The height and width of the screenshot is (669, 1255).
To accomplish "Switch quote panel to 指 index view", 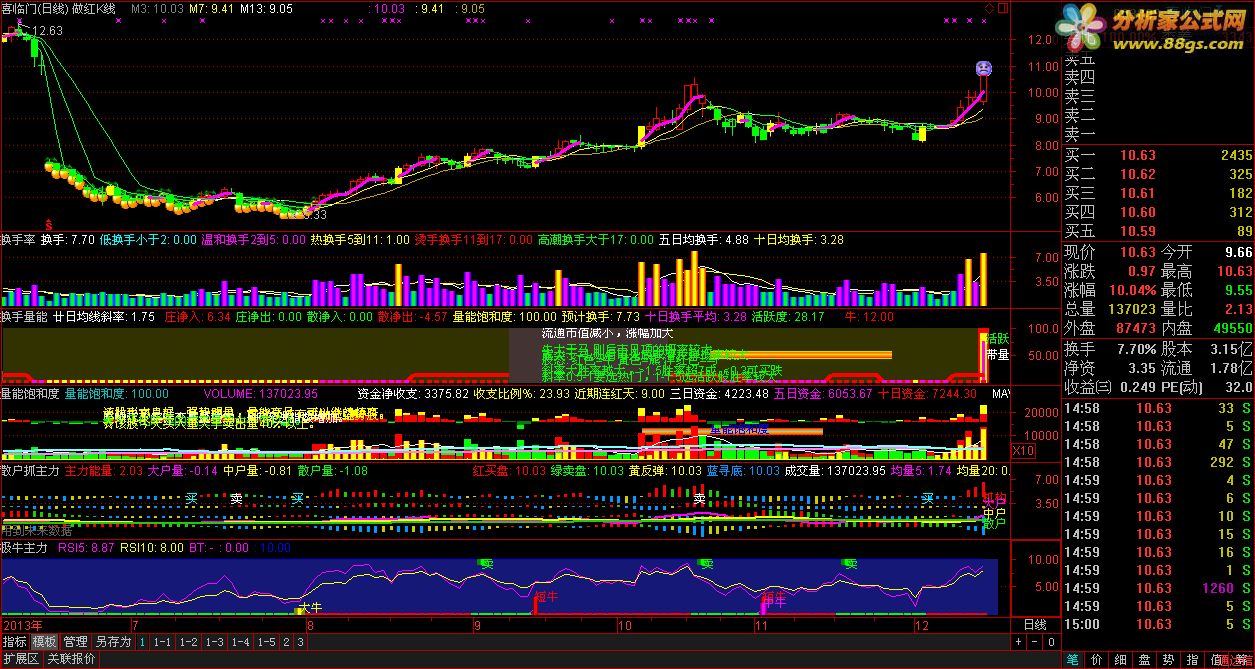I will tap(1192, 659).
